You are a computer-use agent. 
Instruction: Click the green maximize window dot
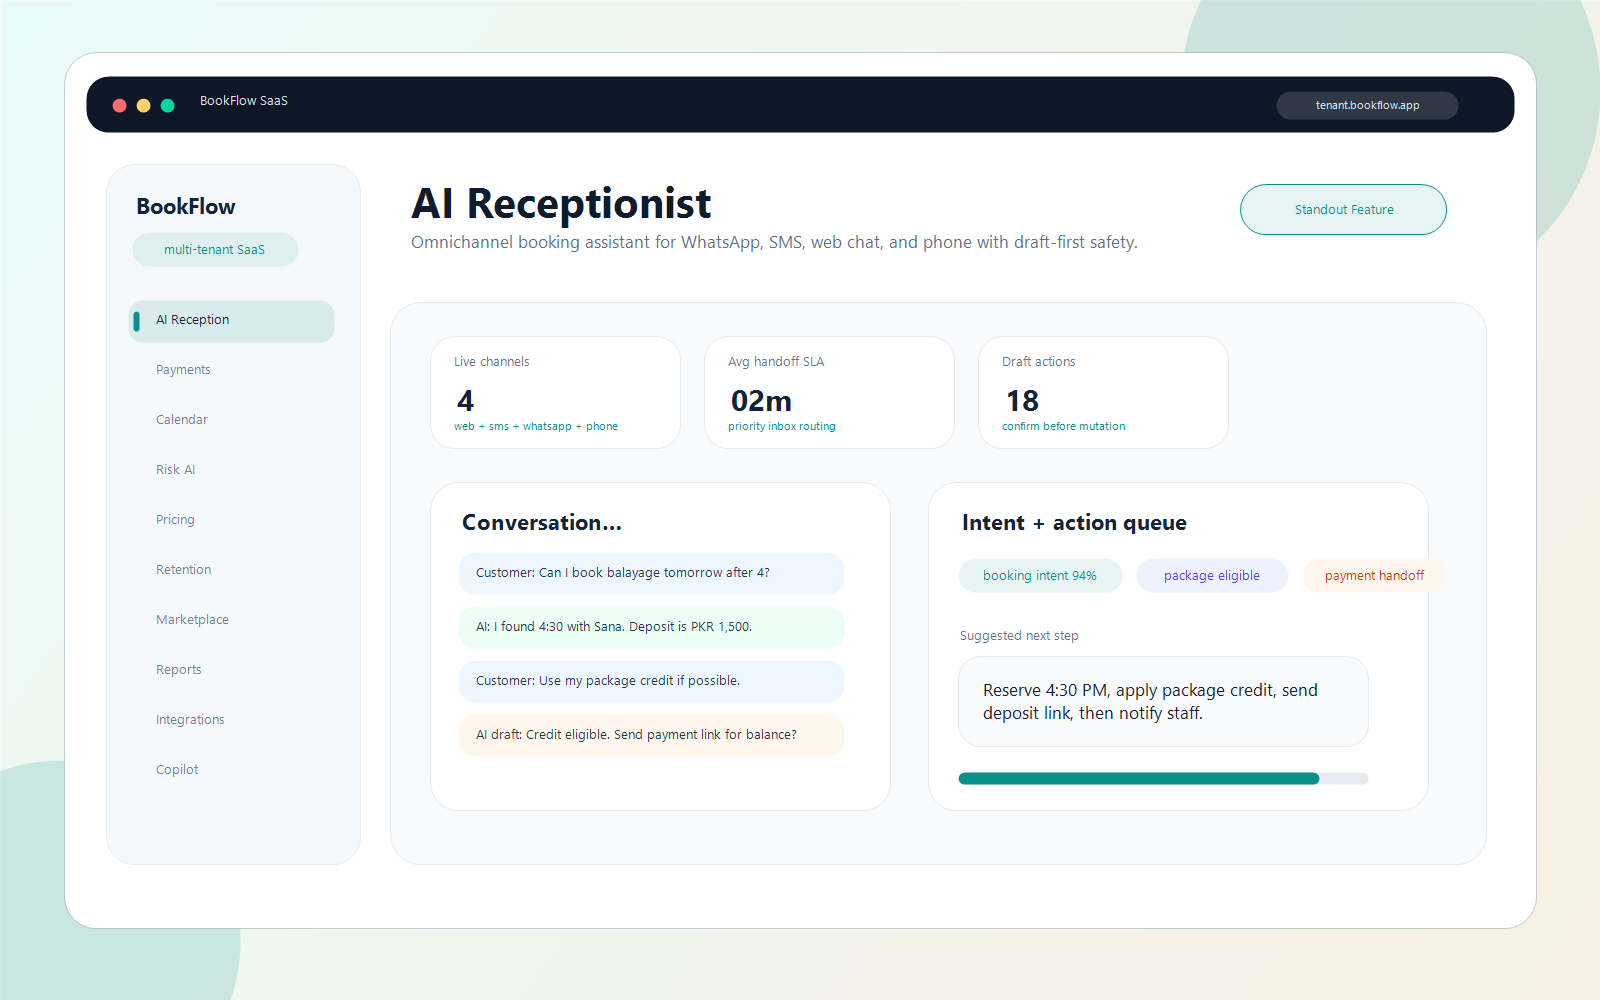point(167,105)
